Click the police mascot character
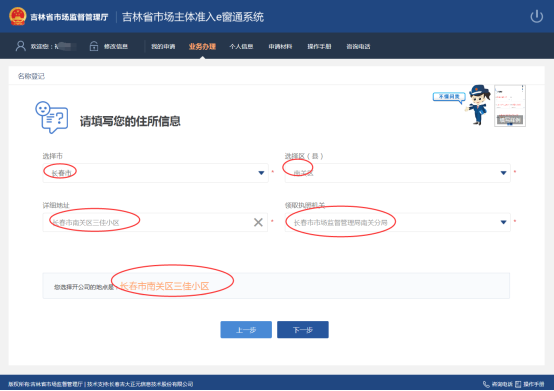Viewport: 554px width, 391px height. pyautogui.click(x=478, y=105)
